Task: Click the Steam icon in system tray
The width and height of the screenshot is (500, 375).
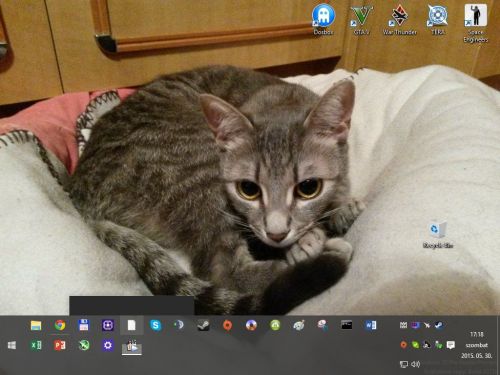Action: point(439,325)
